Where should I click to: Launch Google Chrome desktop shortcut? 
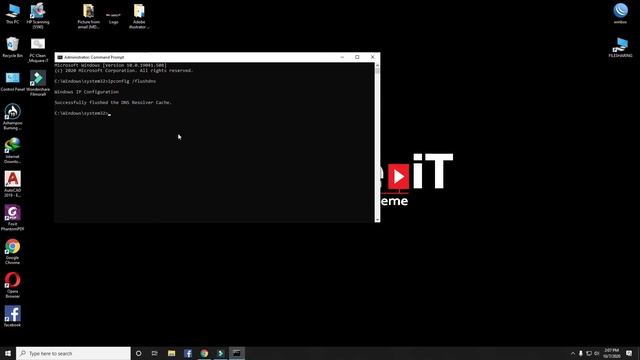[13, 251]
